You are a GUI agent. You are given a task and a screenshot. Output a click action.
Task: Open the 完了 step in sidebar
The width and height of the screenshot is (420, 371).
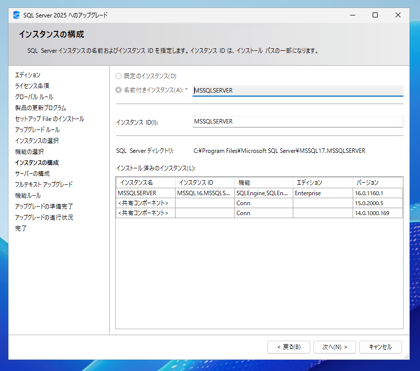(21, 228)
